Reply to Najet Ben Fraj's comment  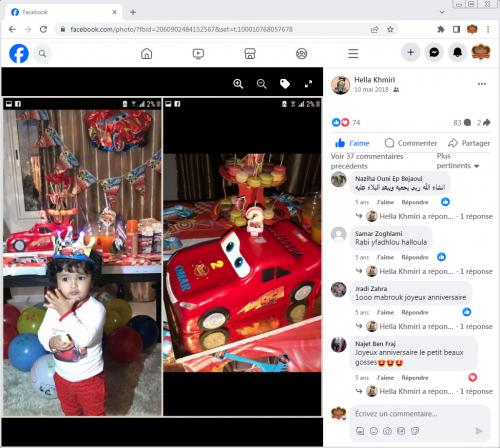[x=415, y=378]
